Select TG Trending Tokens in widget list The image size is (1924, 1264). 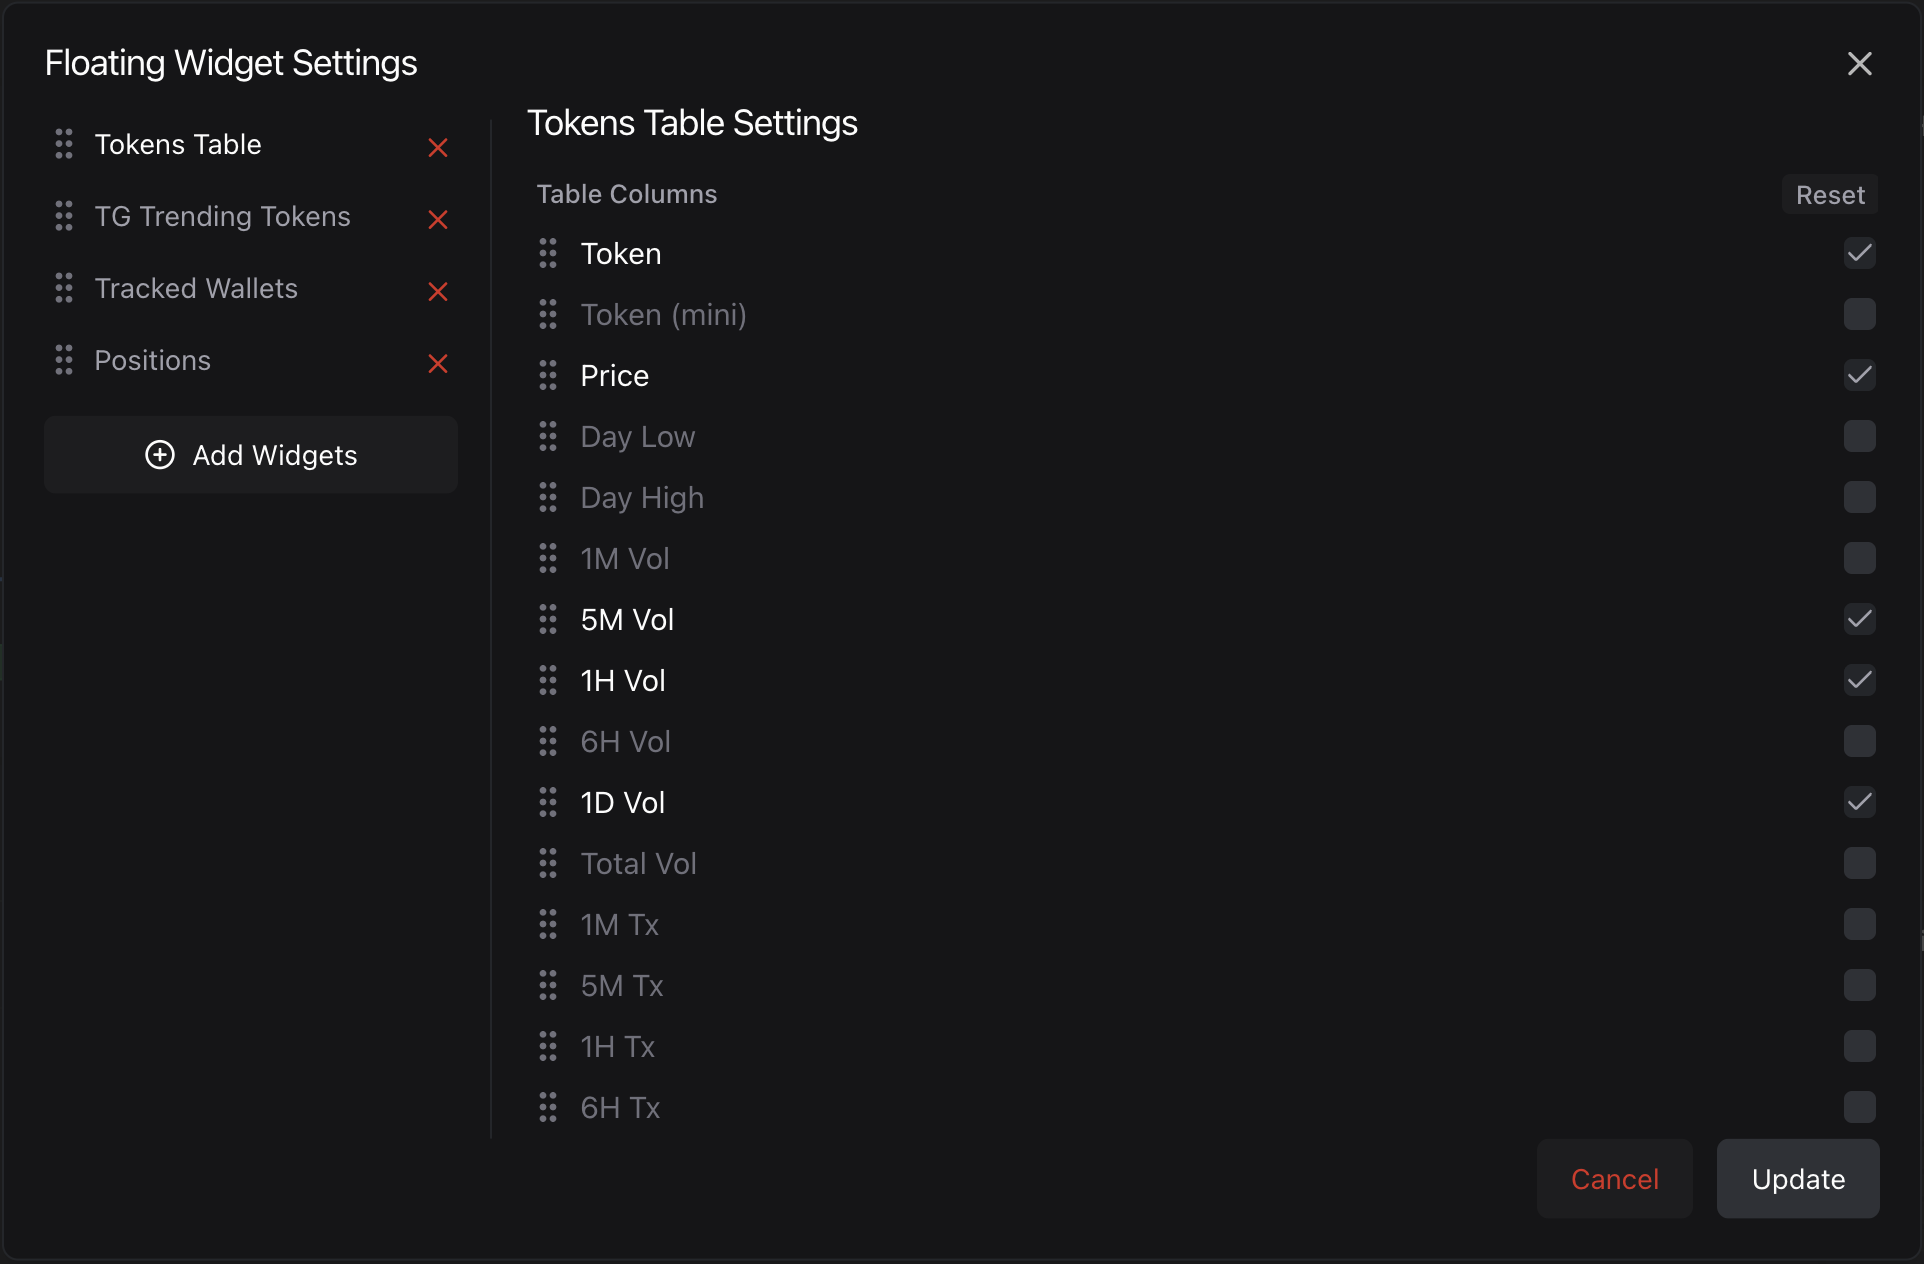click(x=222, y=217)
